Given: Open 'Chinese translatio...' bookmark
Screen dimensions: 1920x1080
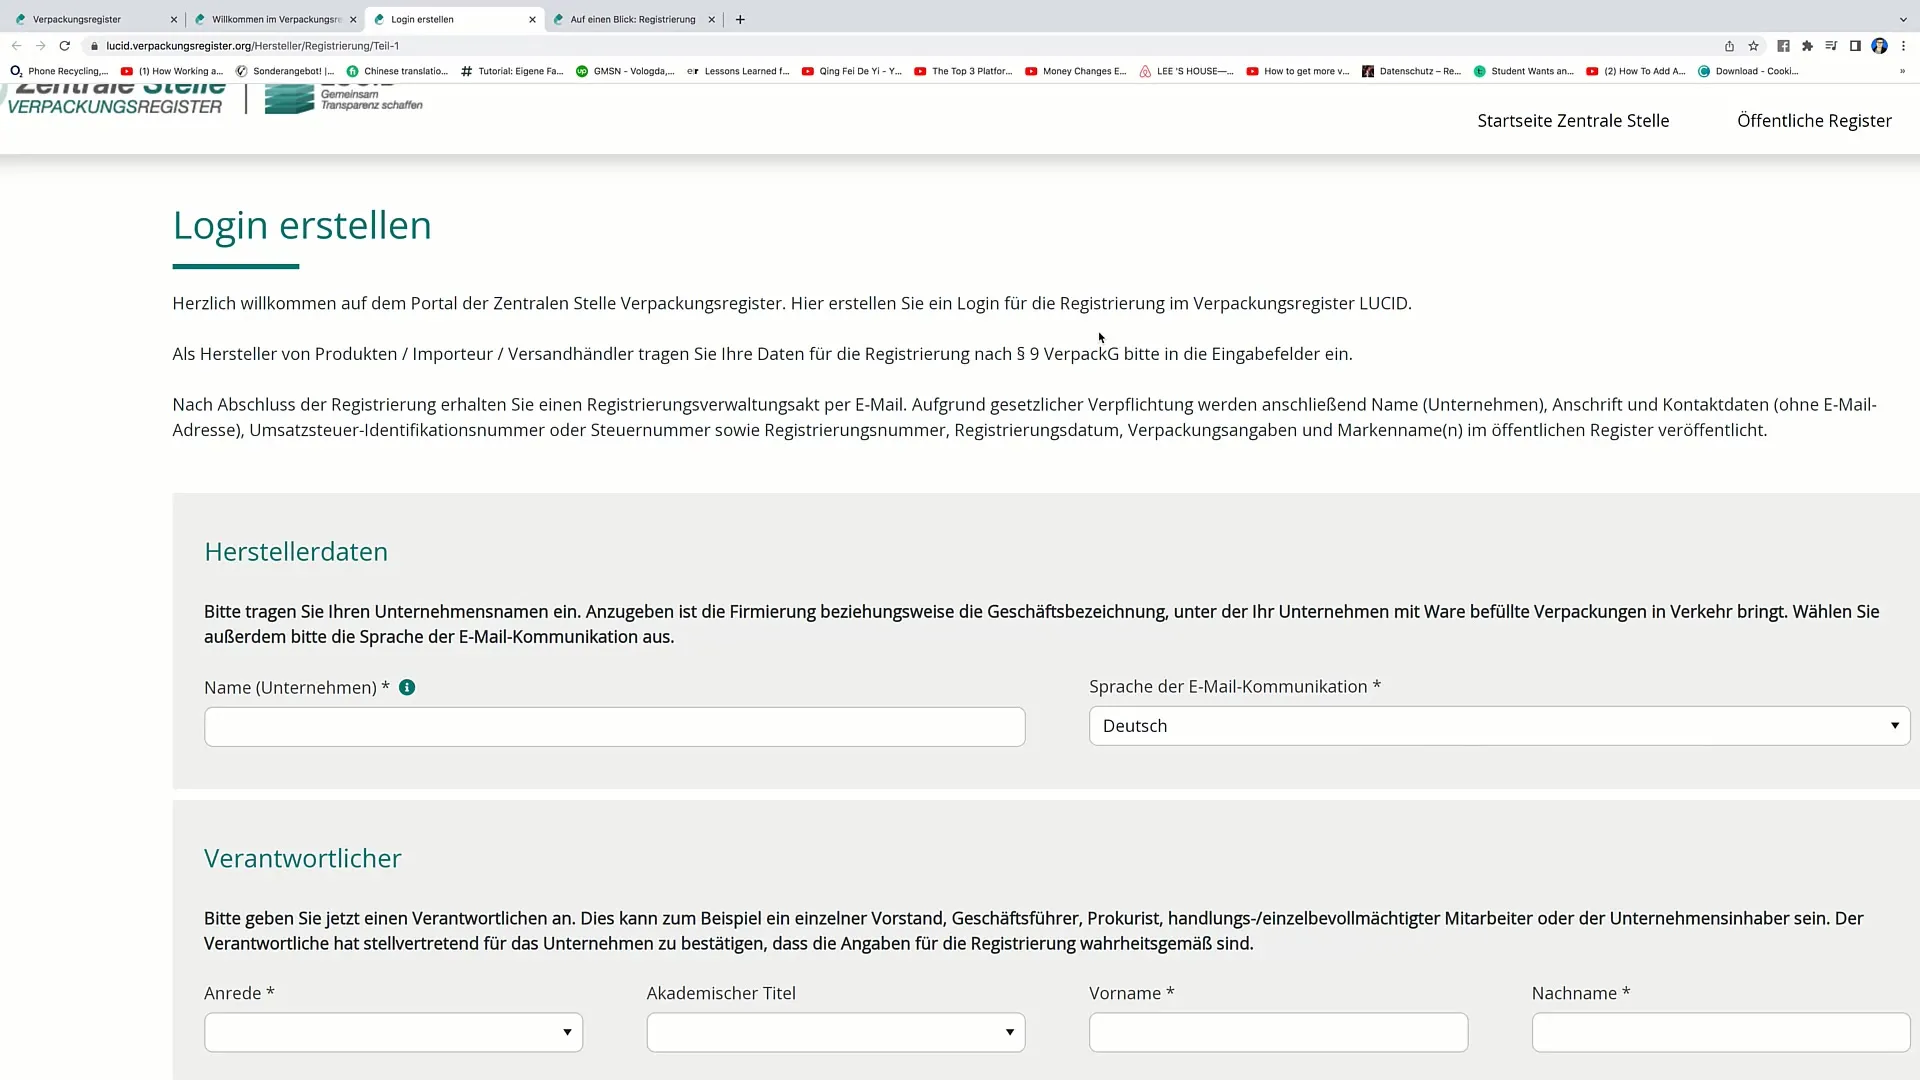Looking at the screenshot, I should [x=397, y=71].
